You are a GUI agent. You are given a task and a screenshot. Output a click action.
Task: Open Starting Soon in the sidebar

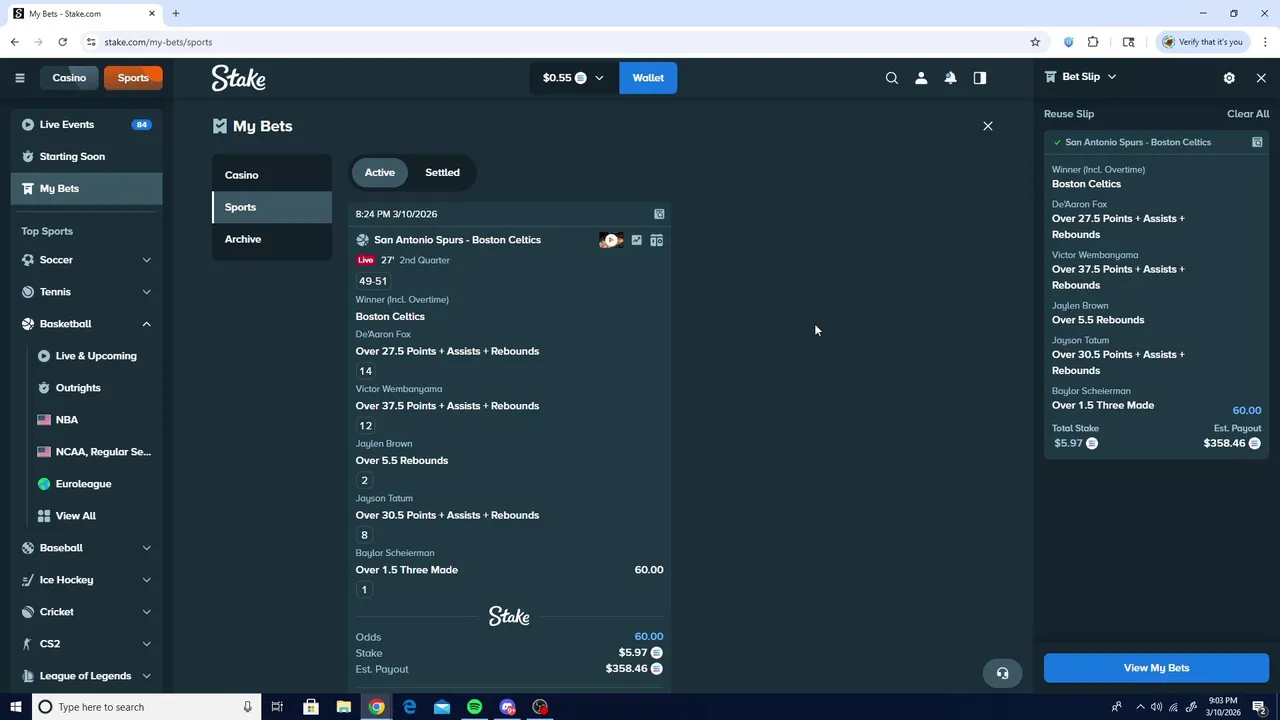(x=86, y=157)
